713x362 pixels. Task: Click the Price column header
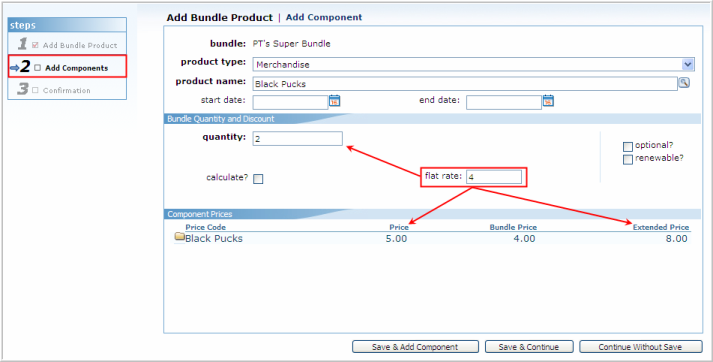coord(399,227)
